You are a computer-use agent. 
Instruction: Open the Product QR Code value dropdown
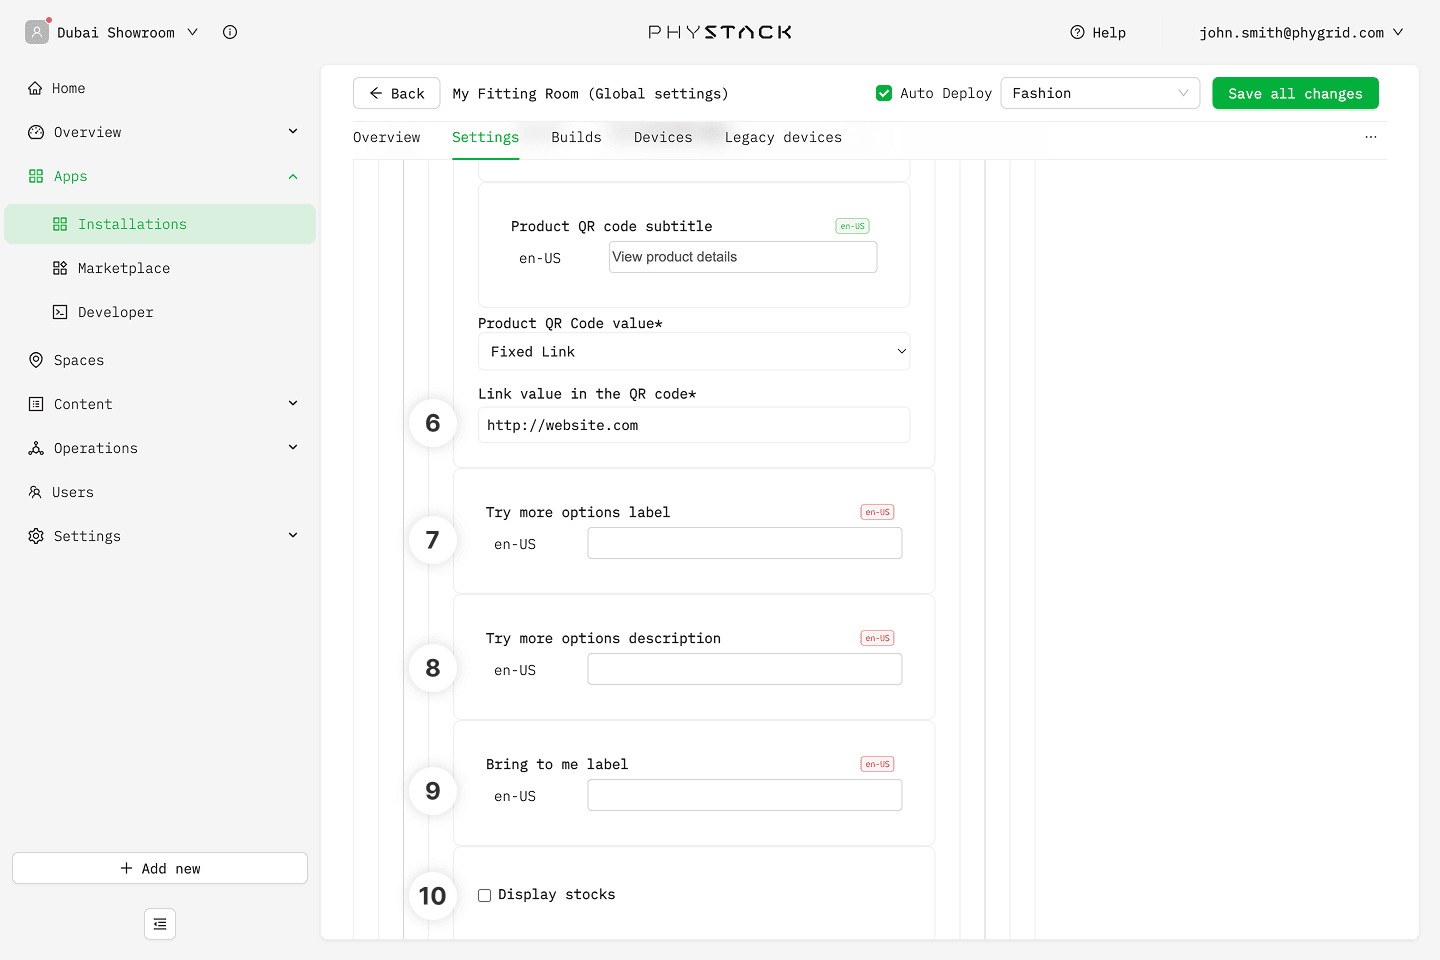pos(694,351)
